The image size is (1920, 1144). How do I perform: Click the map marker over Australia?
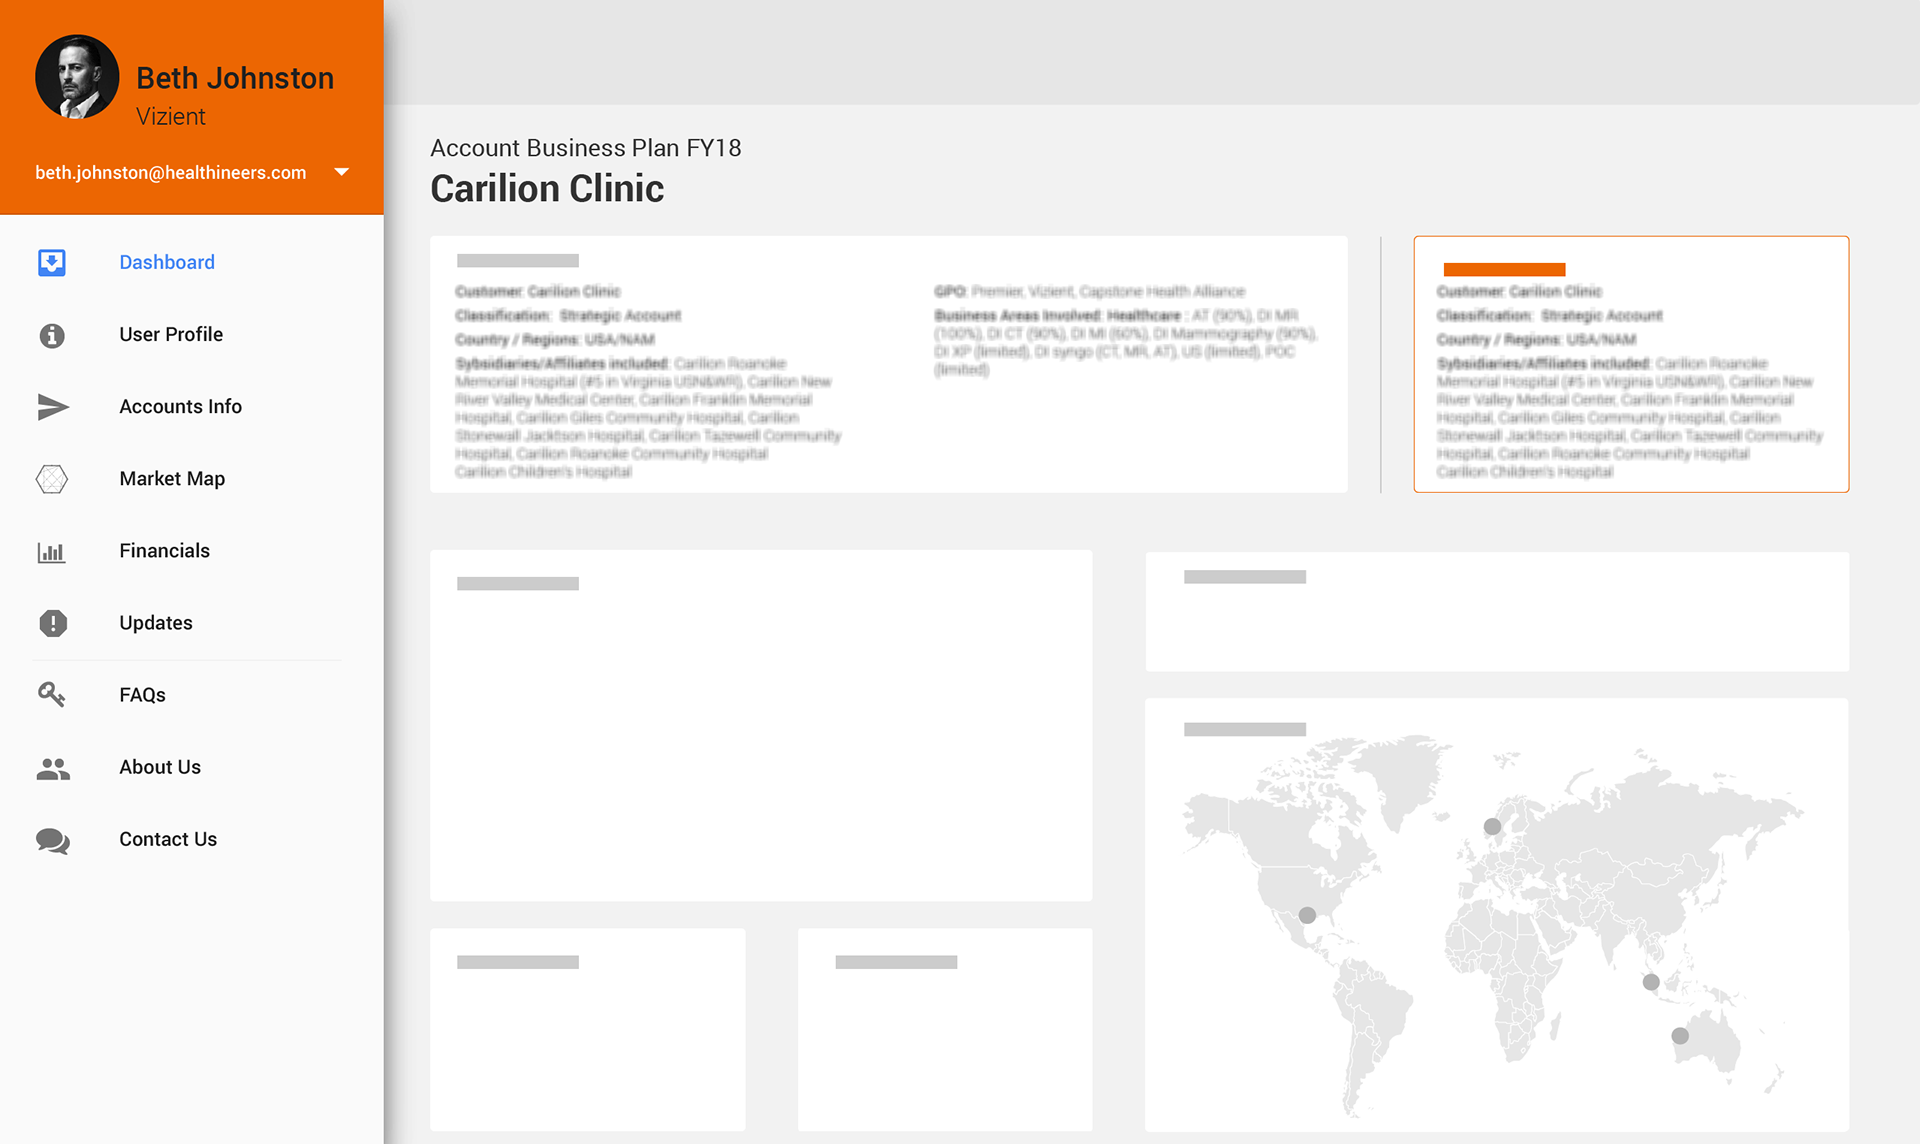pyautogui.click(x=1680, y=1036)
